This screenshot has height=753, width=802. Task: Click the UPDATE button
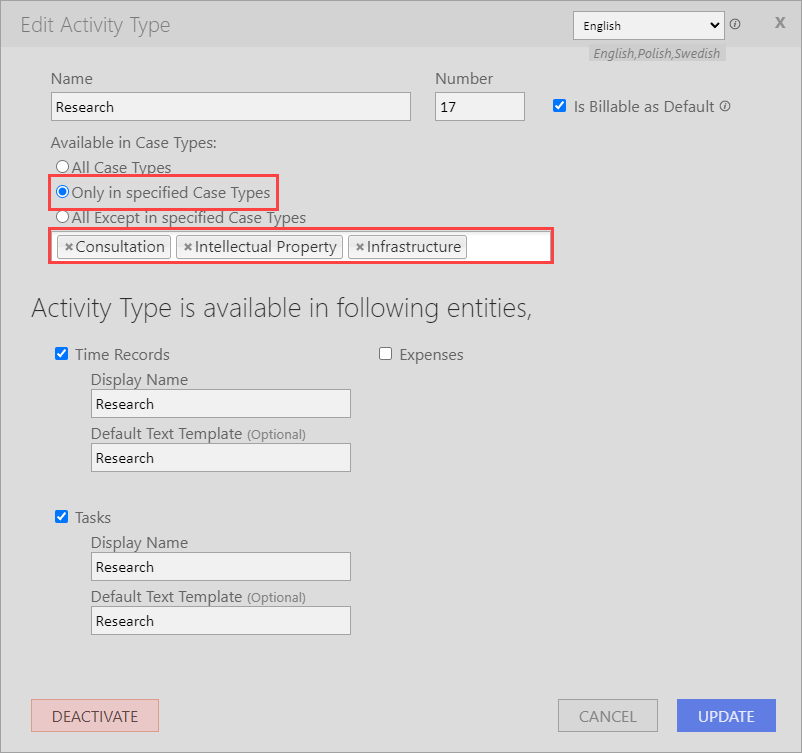click(x=726, y=716)
